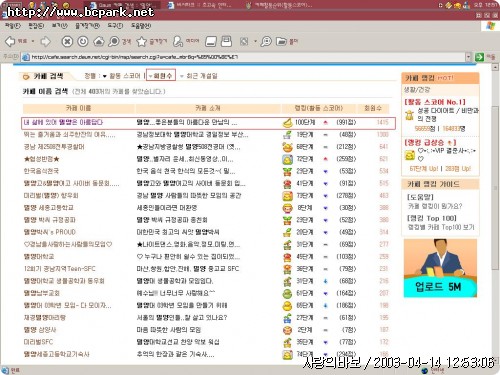Click the 업로드 5M banner image
Viewport: 500px width, 375px height.
pyautogui.click(x=440, y=268)
